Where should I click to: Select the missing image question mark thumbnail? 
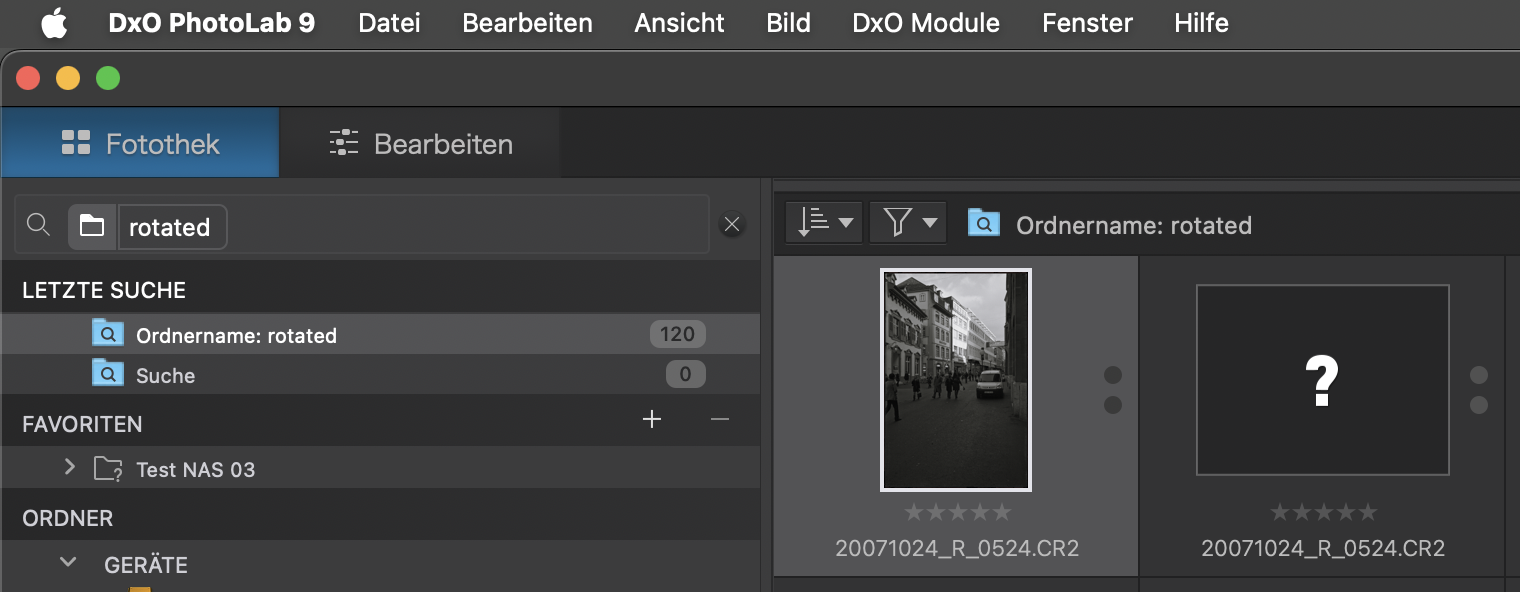[x=1322, y=380]
